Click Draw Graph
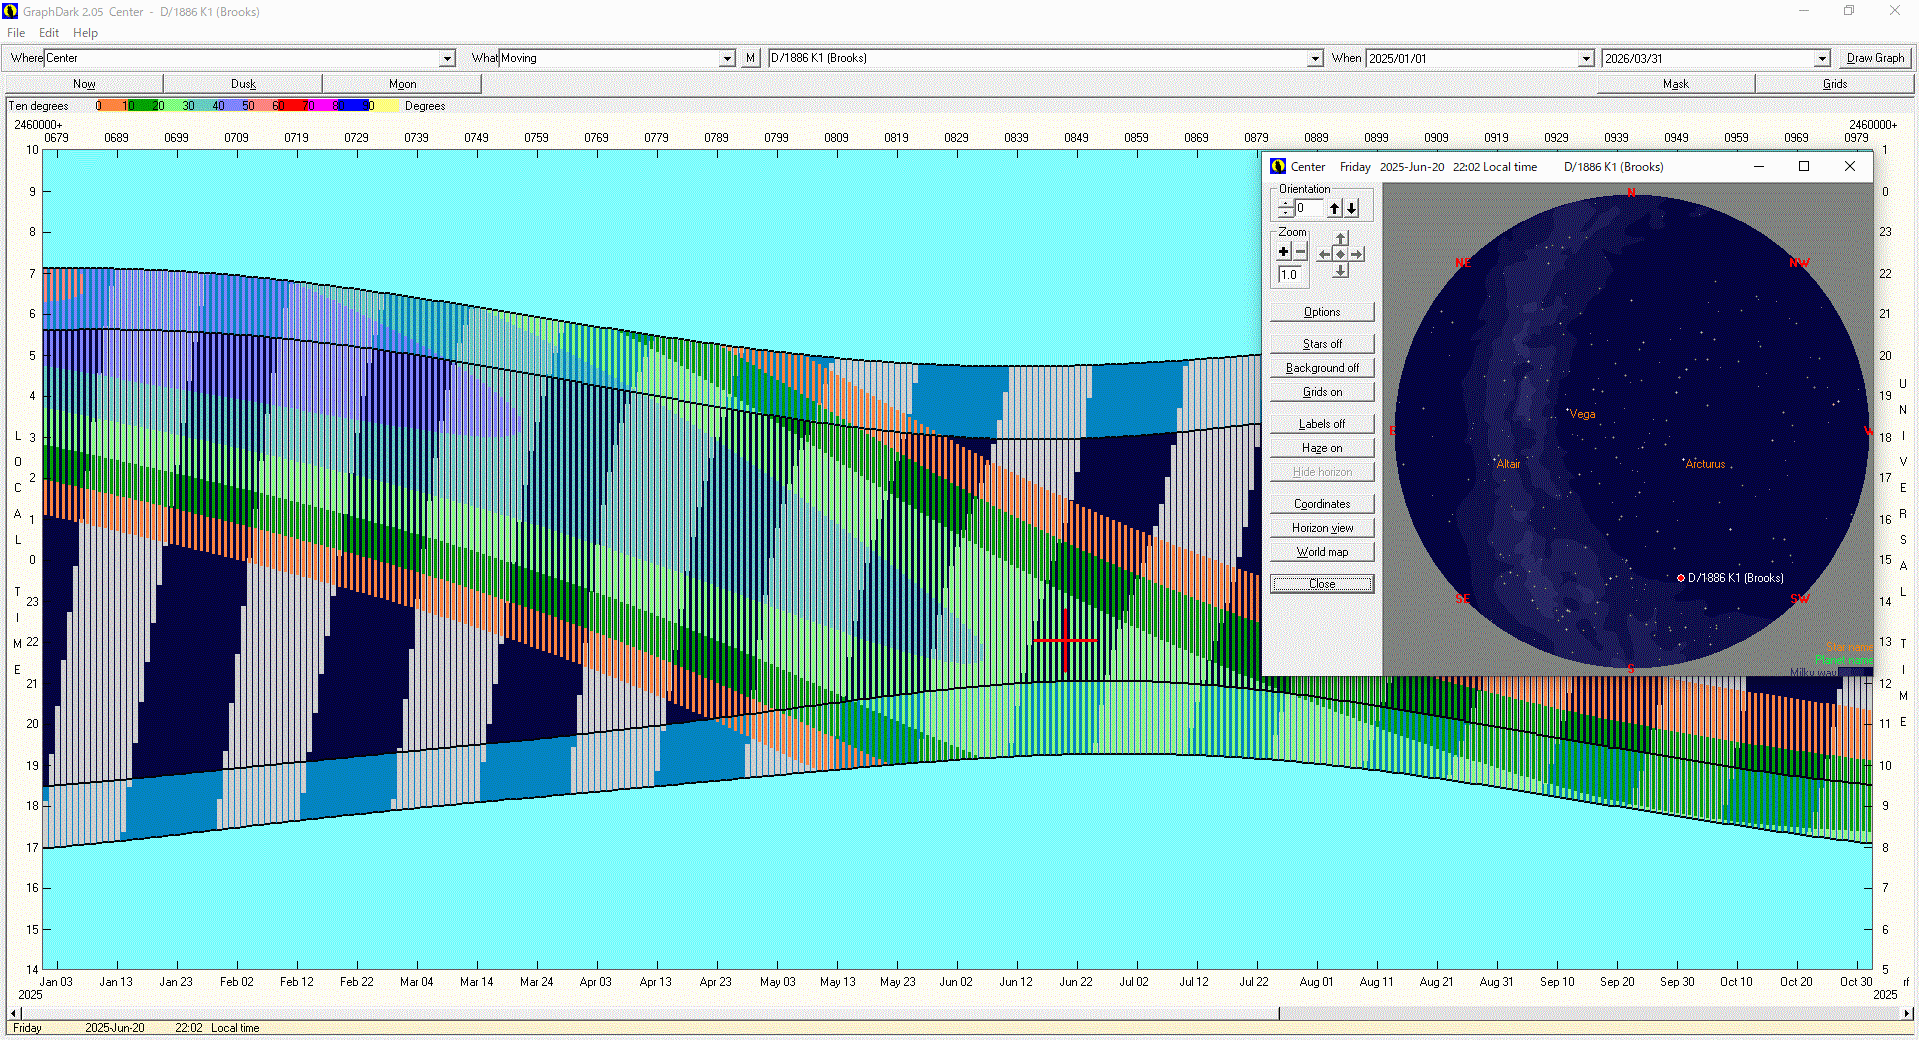The height and width of the screenshot is (1040, 1919). pyautogui.click(x=1875, y=58)
